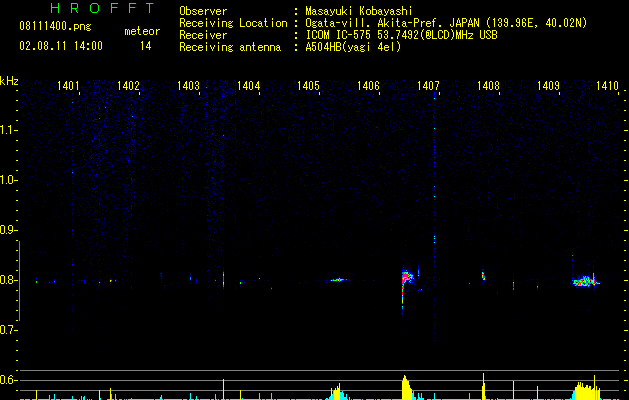Viewport: 629px width, 400px height.
Task: Click the 1406 time marker
Action: 368,85
